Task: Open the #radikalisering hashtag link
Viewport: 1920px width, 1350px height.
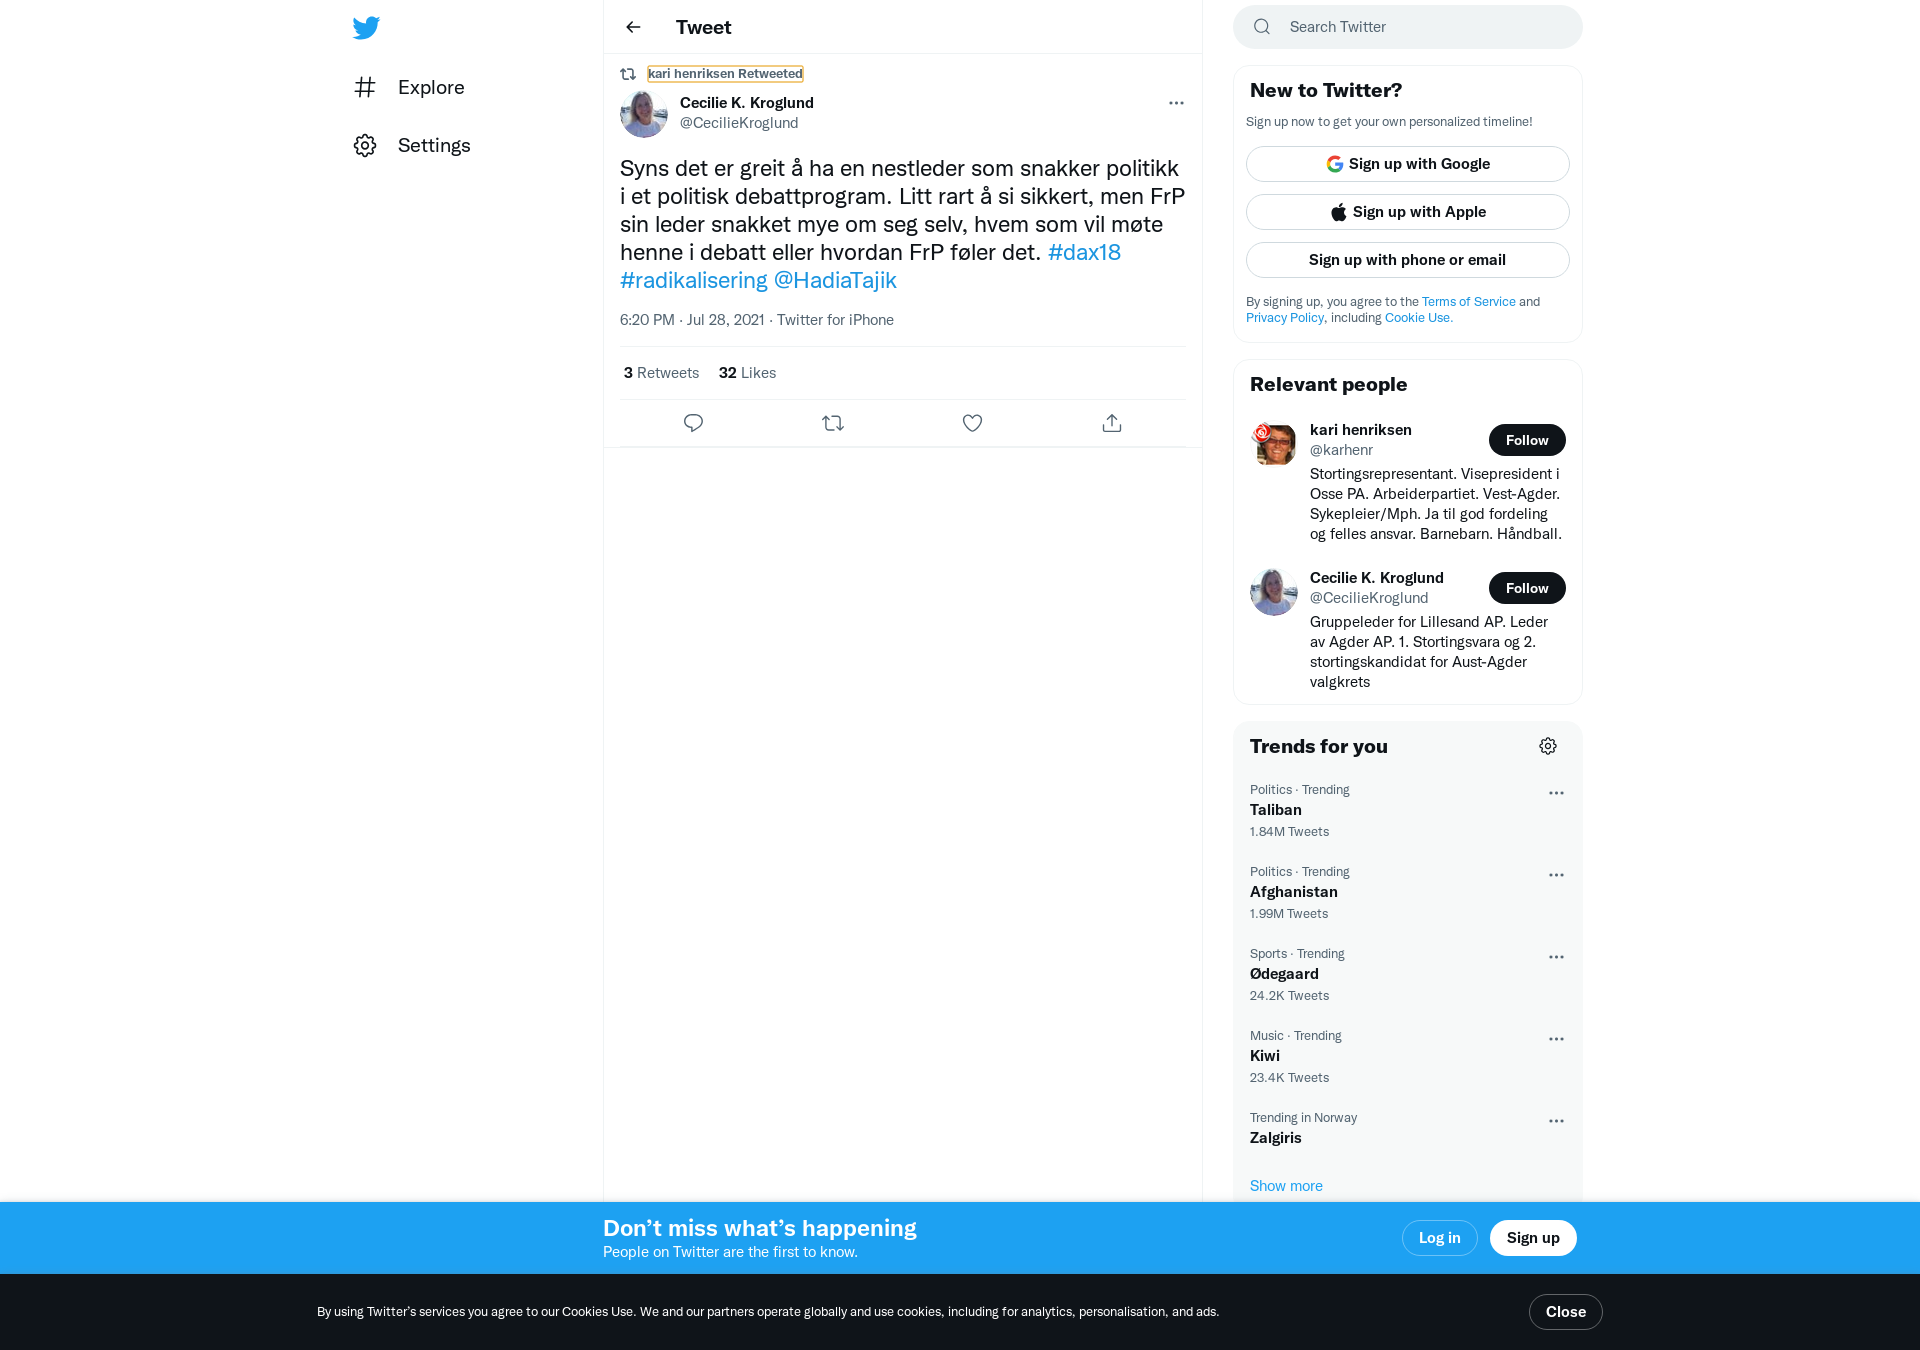Action: click(x=694, y=280)
